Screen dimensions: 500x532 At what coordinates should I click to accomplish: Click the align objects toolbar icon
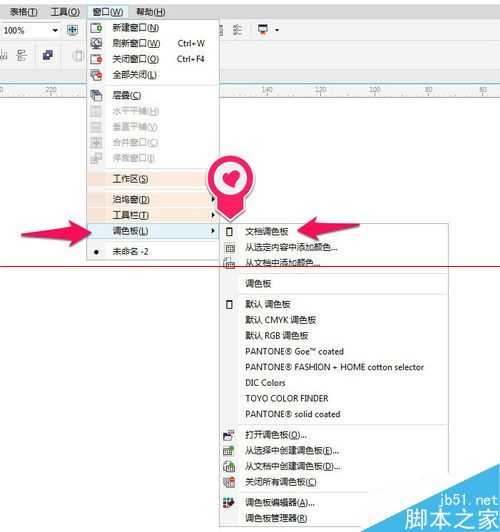pyautogui.click(x=238, y=30)
